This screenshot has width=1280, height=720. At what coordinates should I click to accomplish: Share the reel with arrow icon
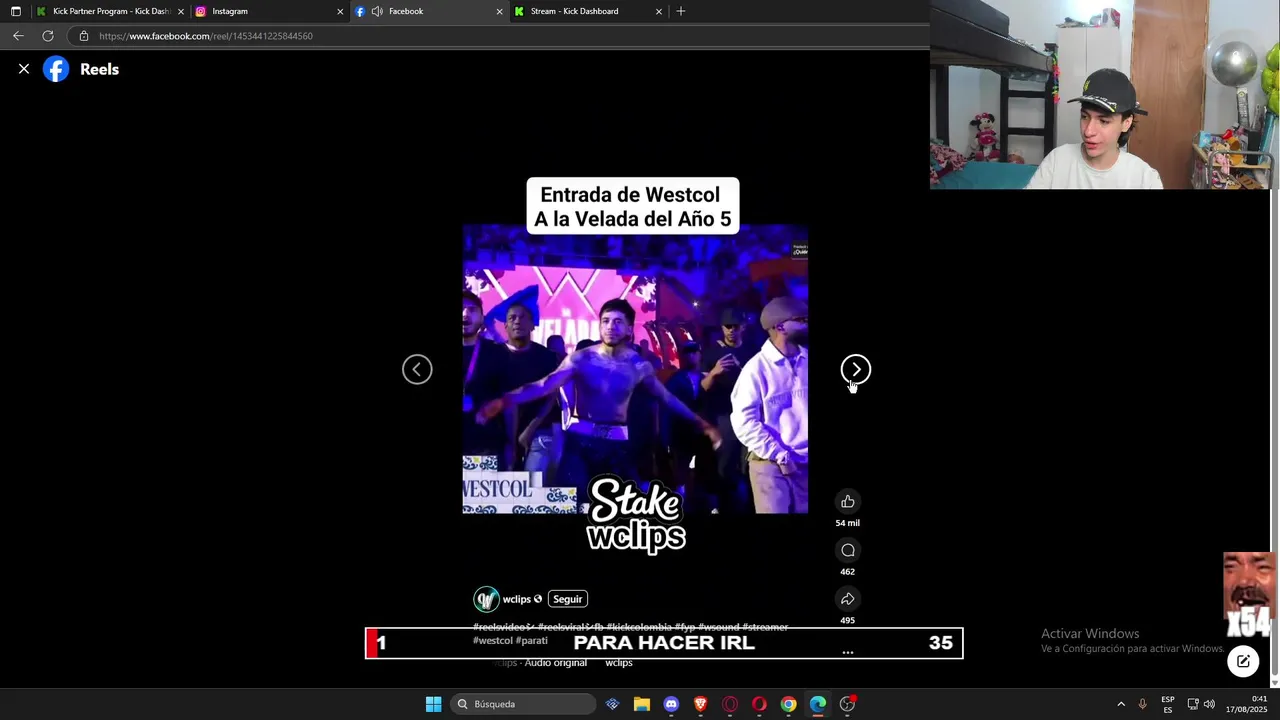847,599
